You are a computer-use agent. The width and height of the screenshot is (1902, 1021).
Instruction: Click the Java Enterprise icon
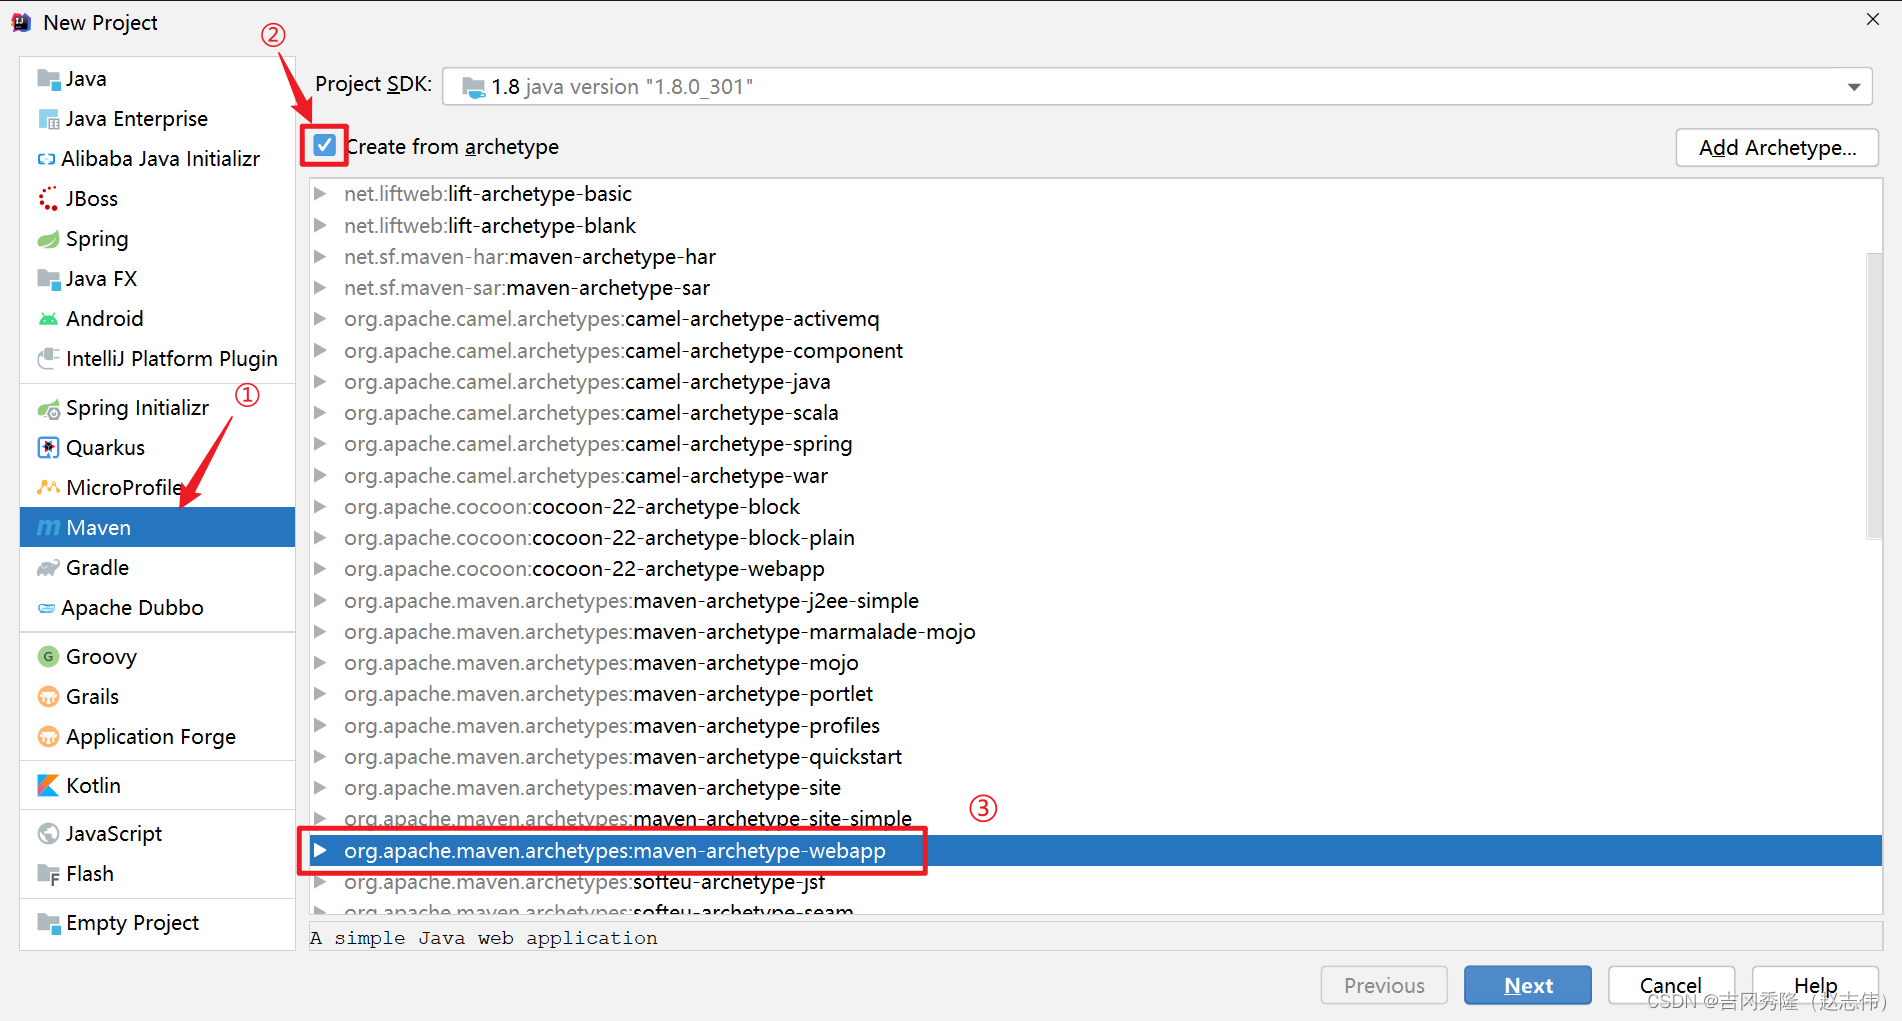click(x=48, y=119)
